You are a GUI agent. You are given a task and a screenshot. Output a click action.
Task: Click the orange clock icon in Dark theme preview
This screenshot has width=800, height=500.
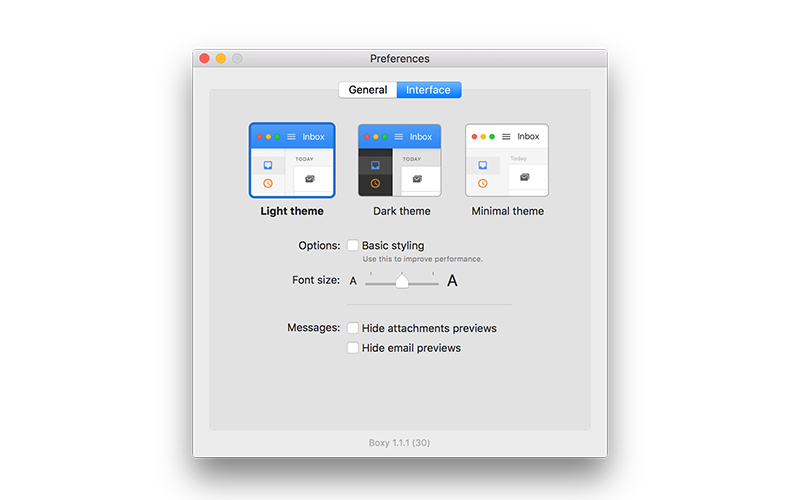(375, 183)
